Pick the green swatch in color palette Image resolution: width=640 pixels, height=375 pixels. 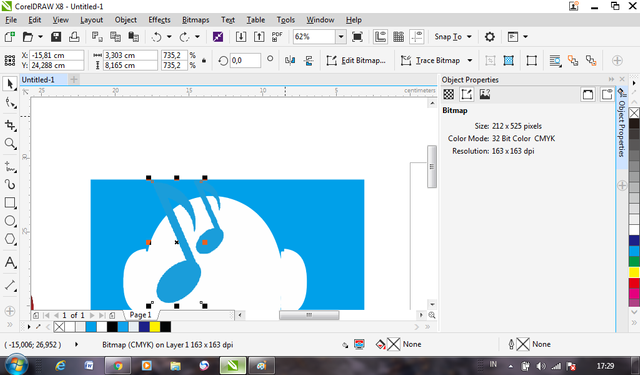click(x=634, y=262)
